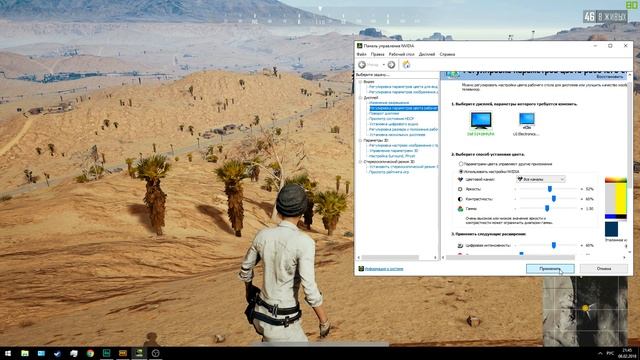Open 'Просмотр рейтинга игр' tree item
The height and width of the screenshot is (360, 640).
coord(389,172)
